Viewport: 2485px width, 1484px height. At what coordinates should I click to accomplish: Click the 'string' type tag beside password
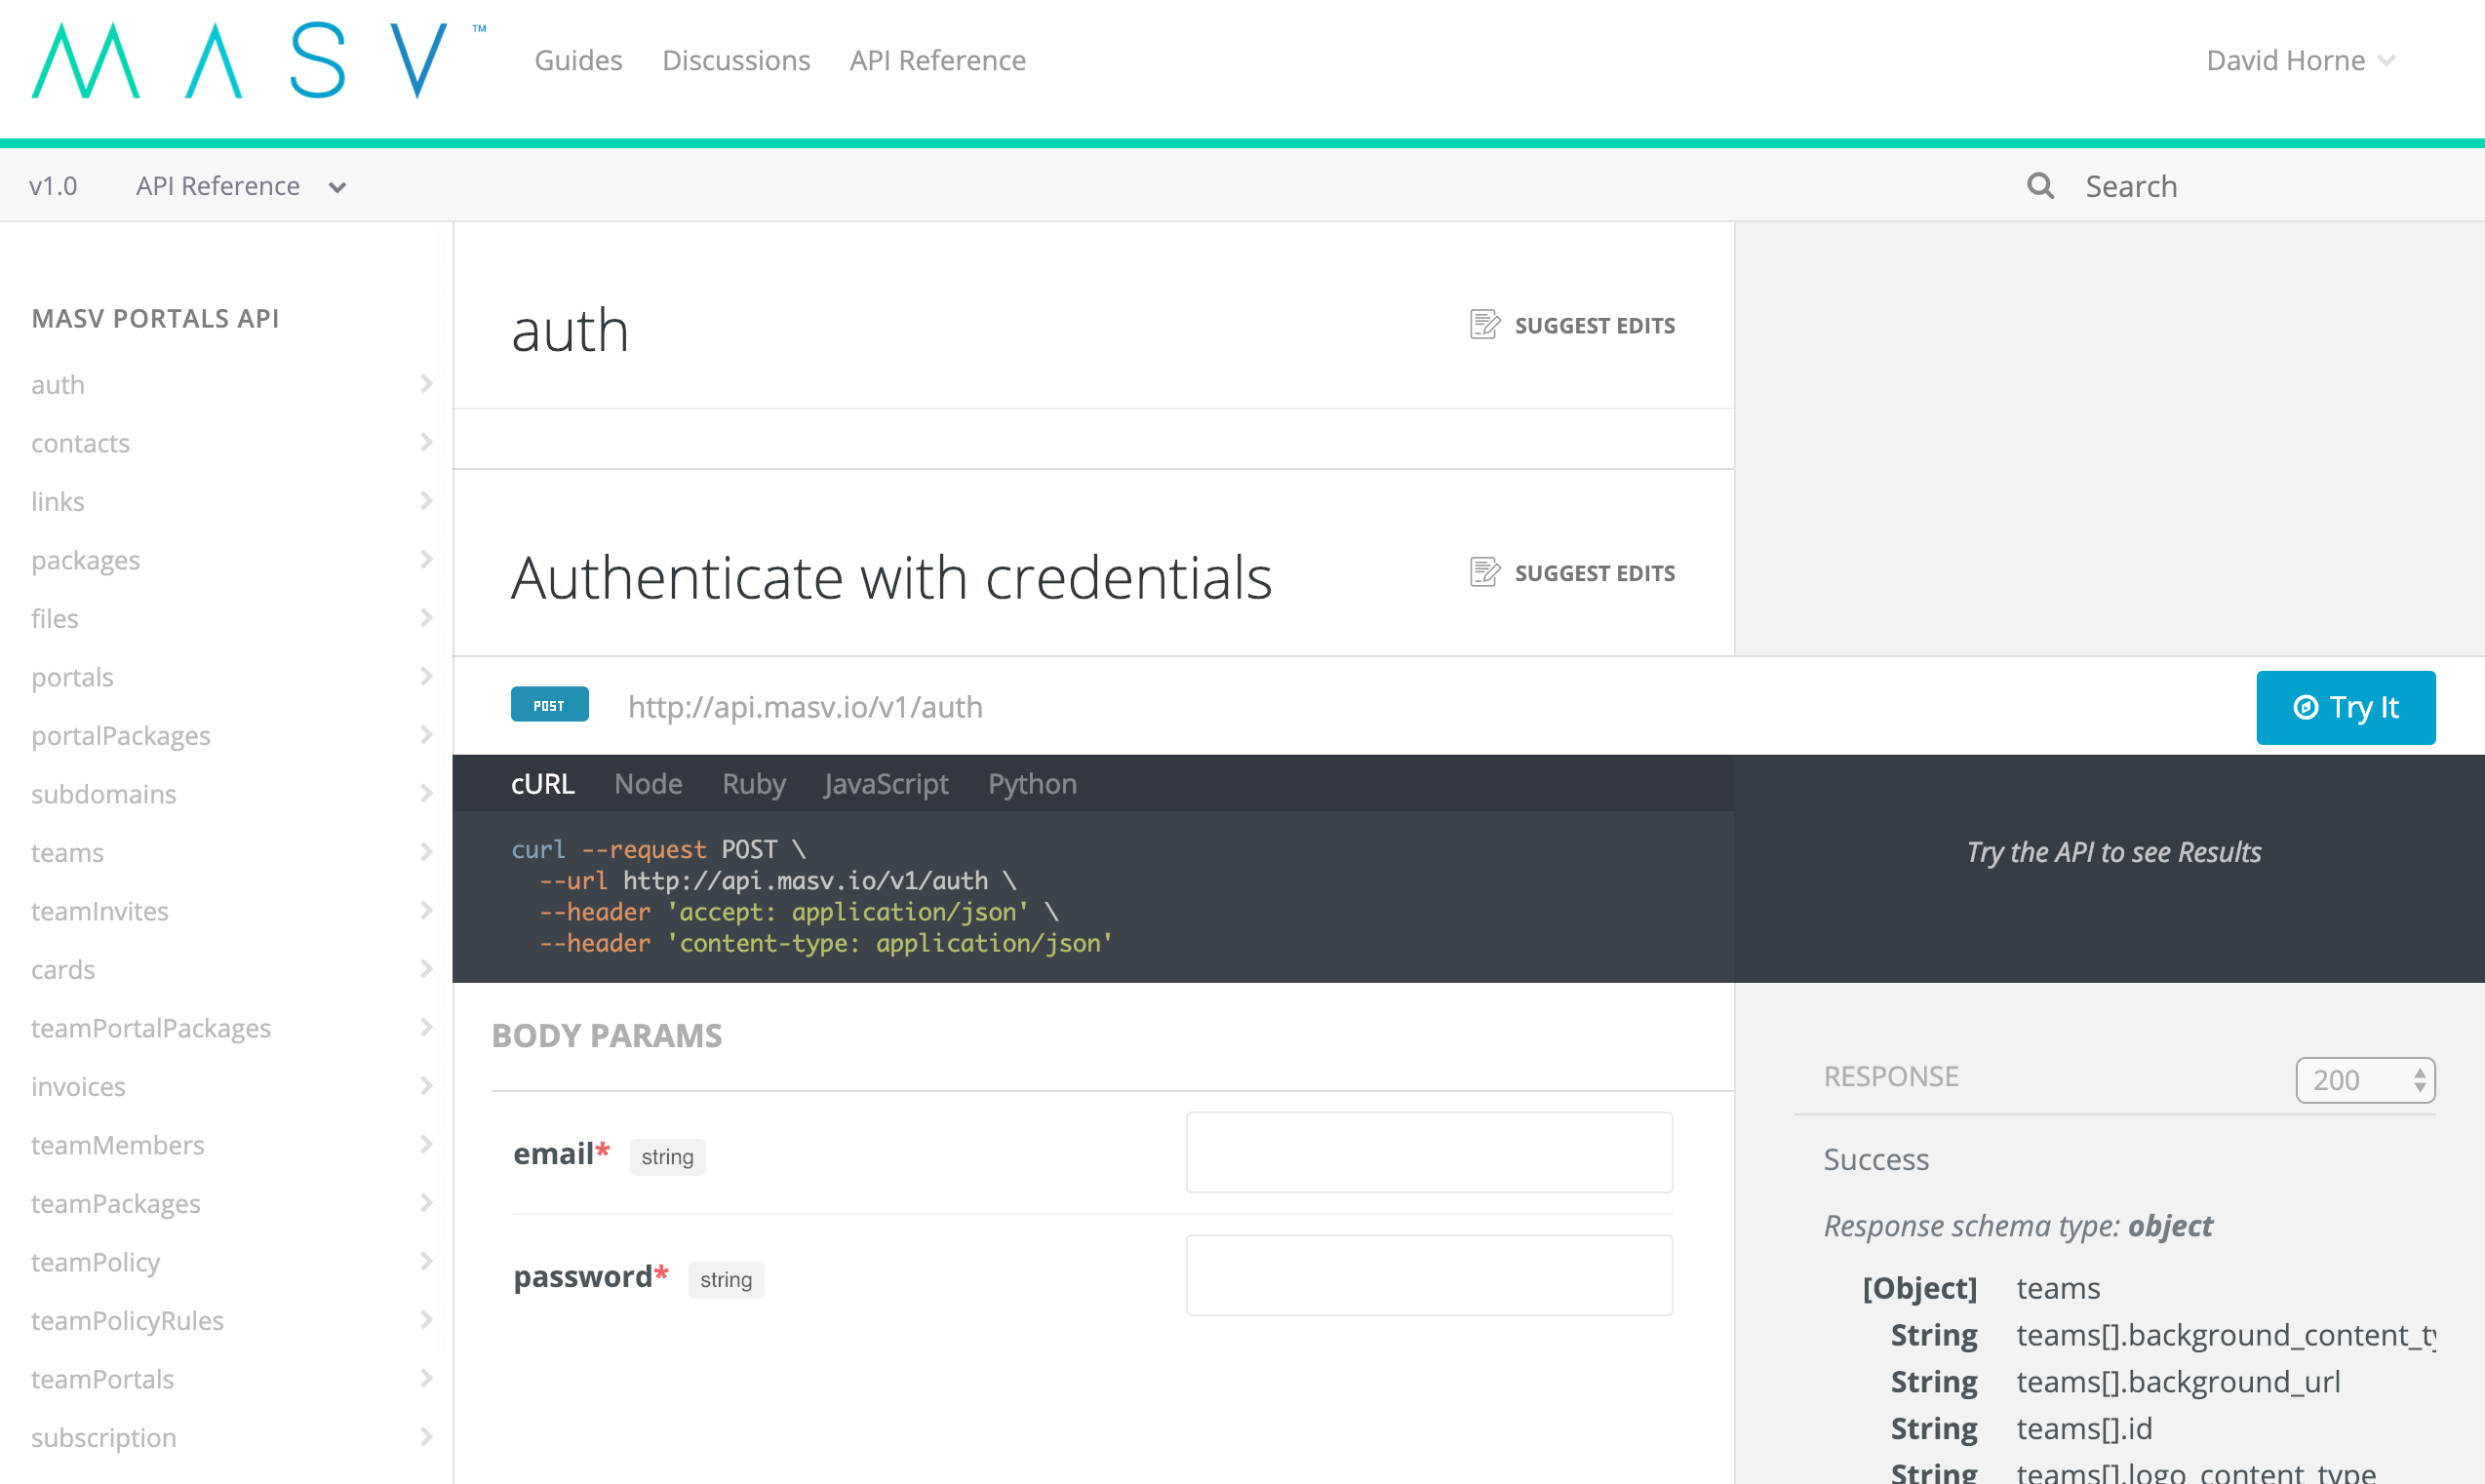pyautogui.click(x=726, y=1280)
